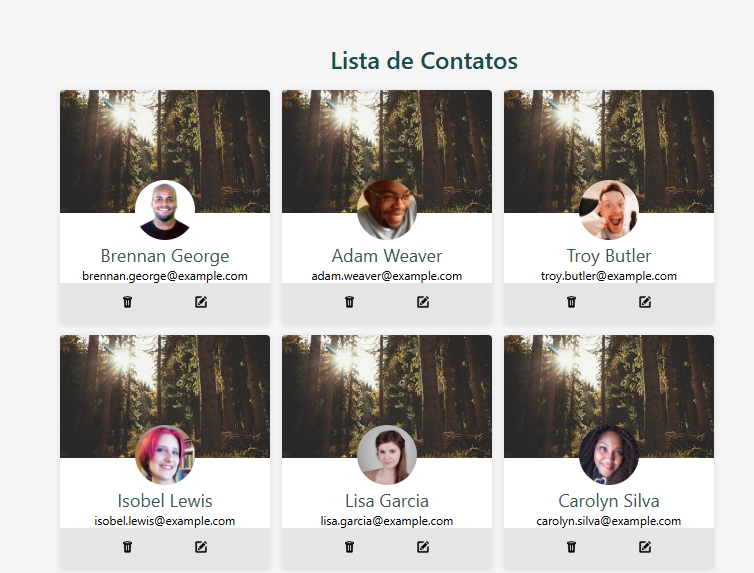The width and height of the screenshot is (754, 573).
Task: Click the edit icon for Isobel Lewis
Action: pos(201,547)
